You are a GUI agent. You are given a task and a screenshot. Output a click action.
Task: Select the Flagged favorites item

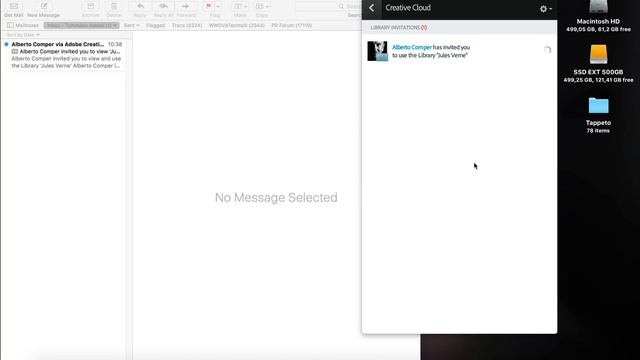tap(156, 25)
